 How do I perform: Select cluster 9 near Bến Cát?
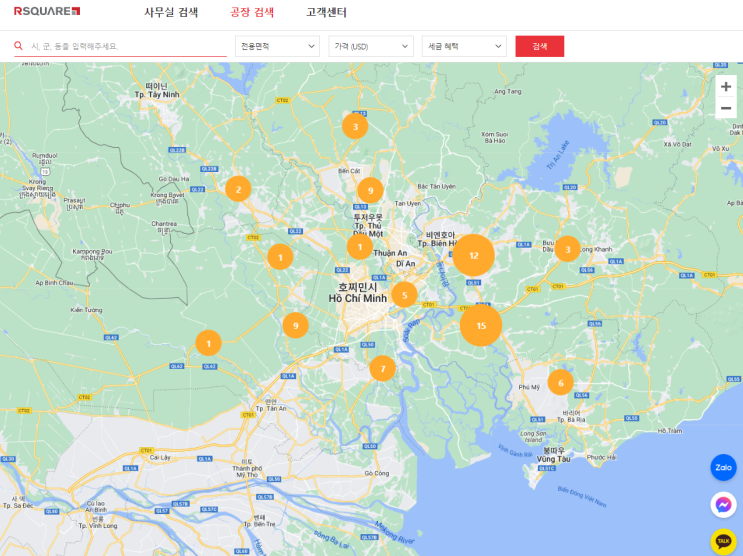pyautogui.click(x=370, y=190)
